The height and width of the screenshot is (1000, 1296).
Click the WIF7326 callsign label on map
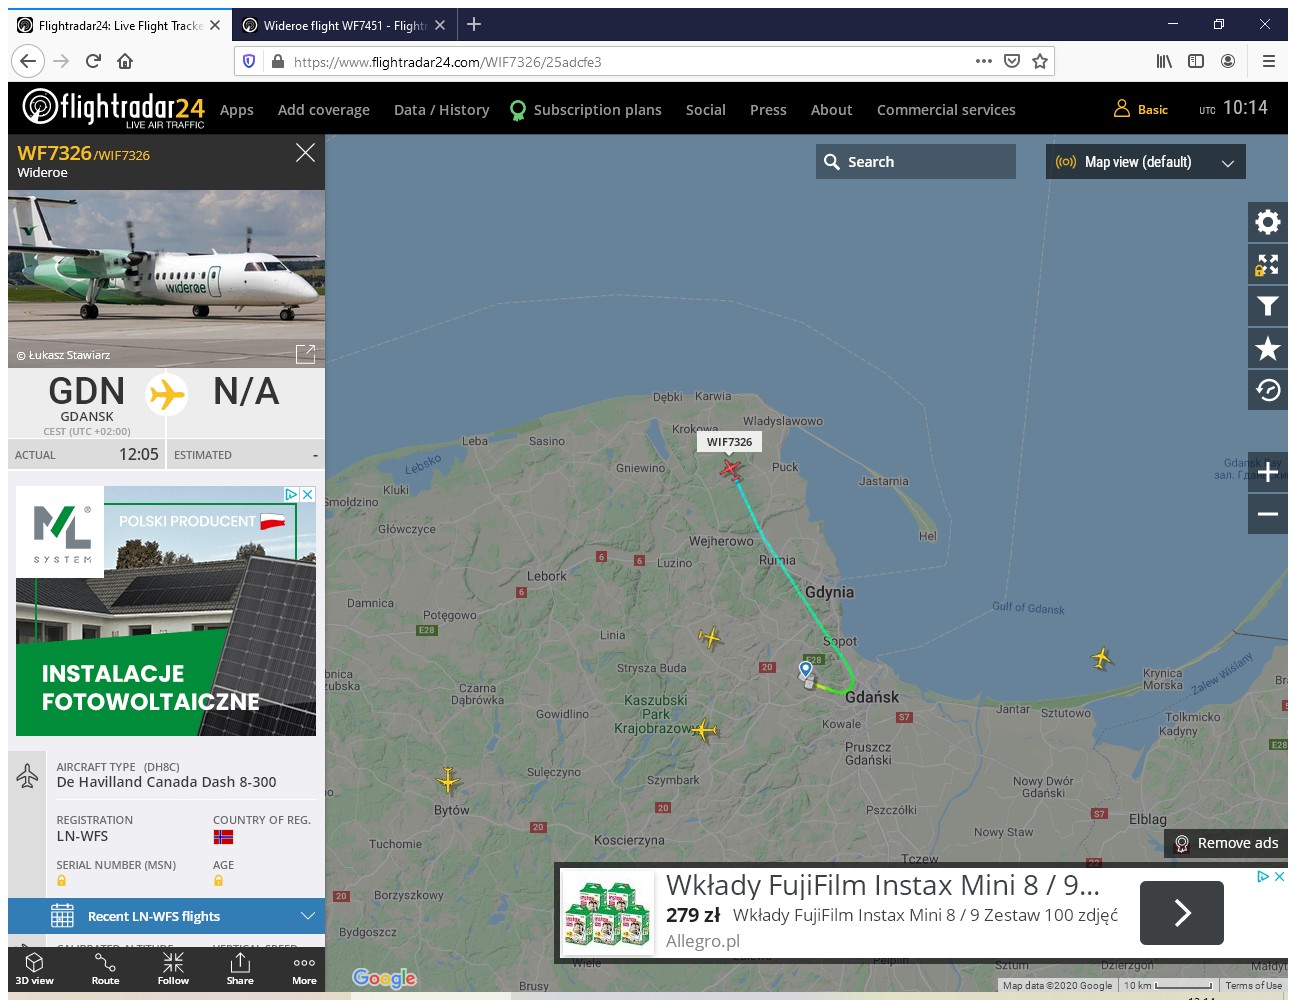(729, 442)
